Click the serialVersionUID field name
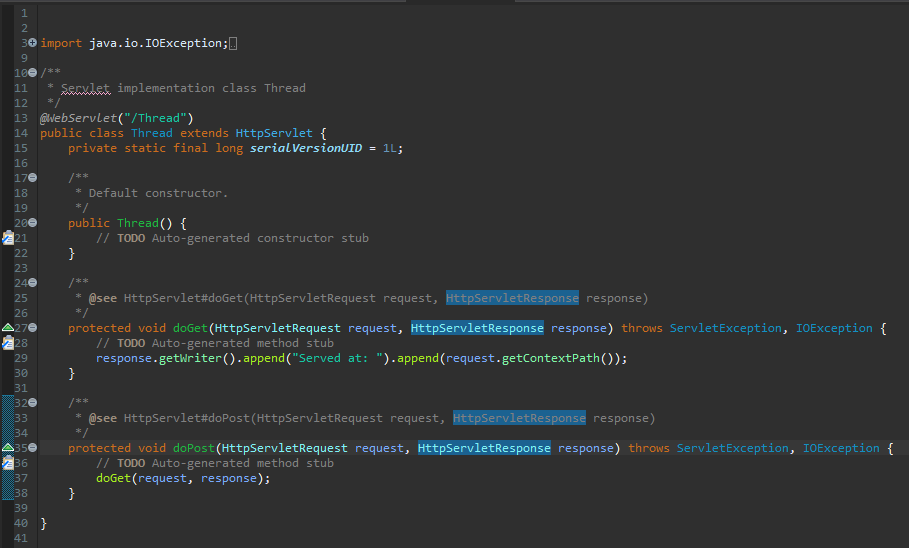Screen dimensions: 909x548 pyautogui.click(x=306, y=148)
